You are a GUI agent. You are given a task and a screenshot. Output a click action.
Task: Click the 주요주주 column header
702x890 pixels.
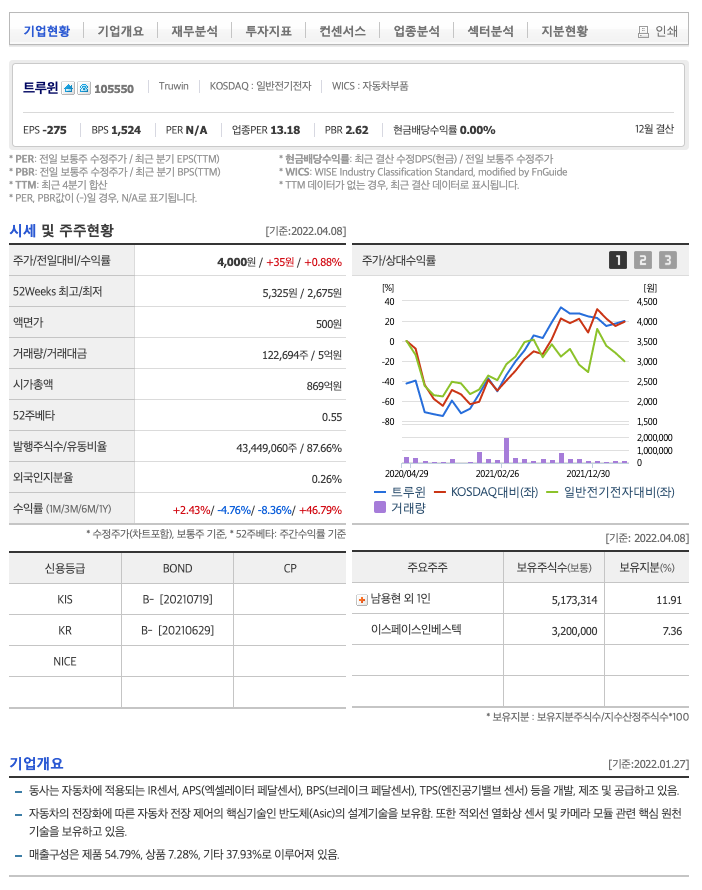427,567
